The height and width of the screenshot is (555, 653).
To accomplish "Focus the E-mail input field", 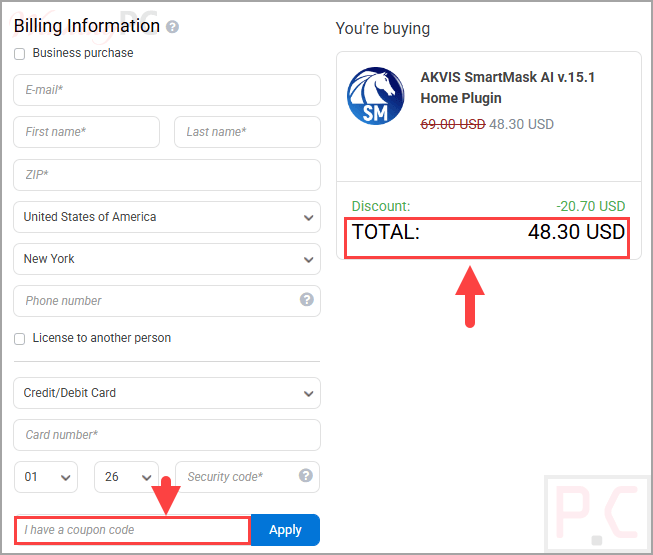I will 167,90.
